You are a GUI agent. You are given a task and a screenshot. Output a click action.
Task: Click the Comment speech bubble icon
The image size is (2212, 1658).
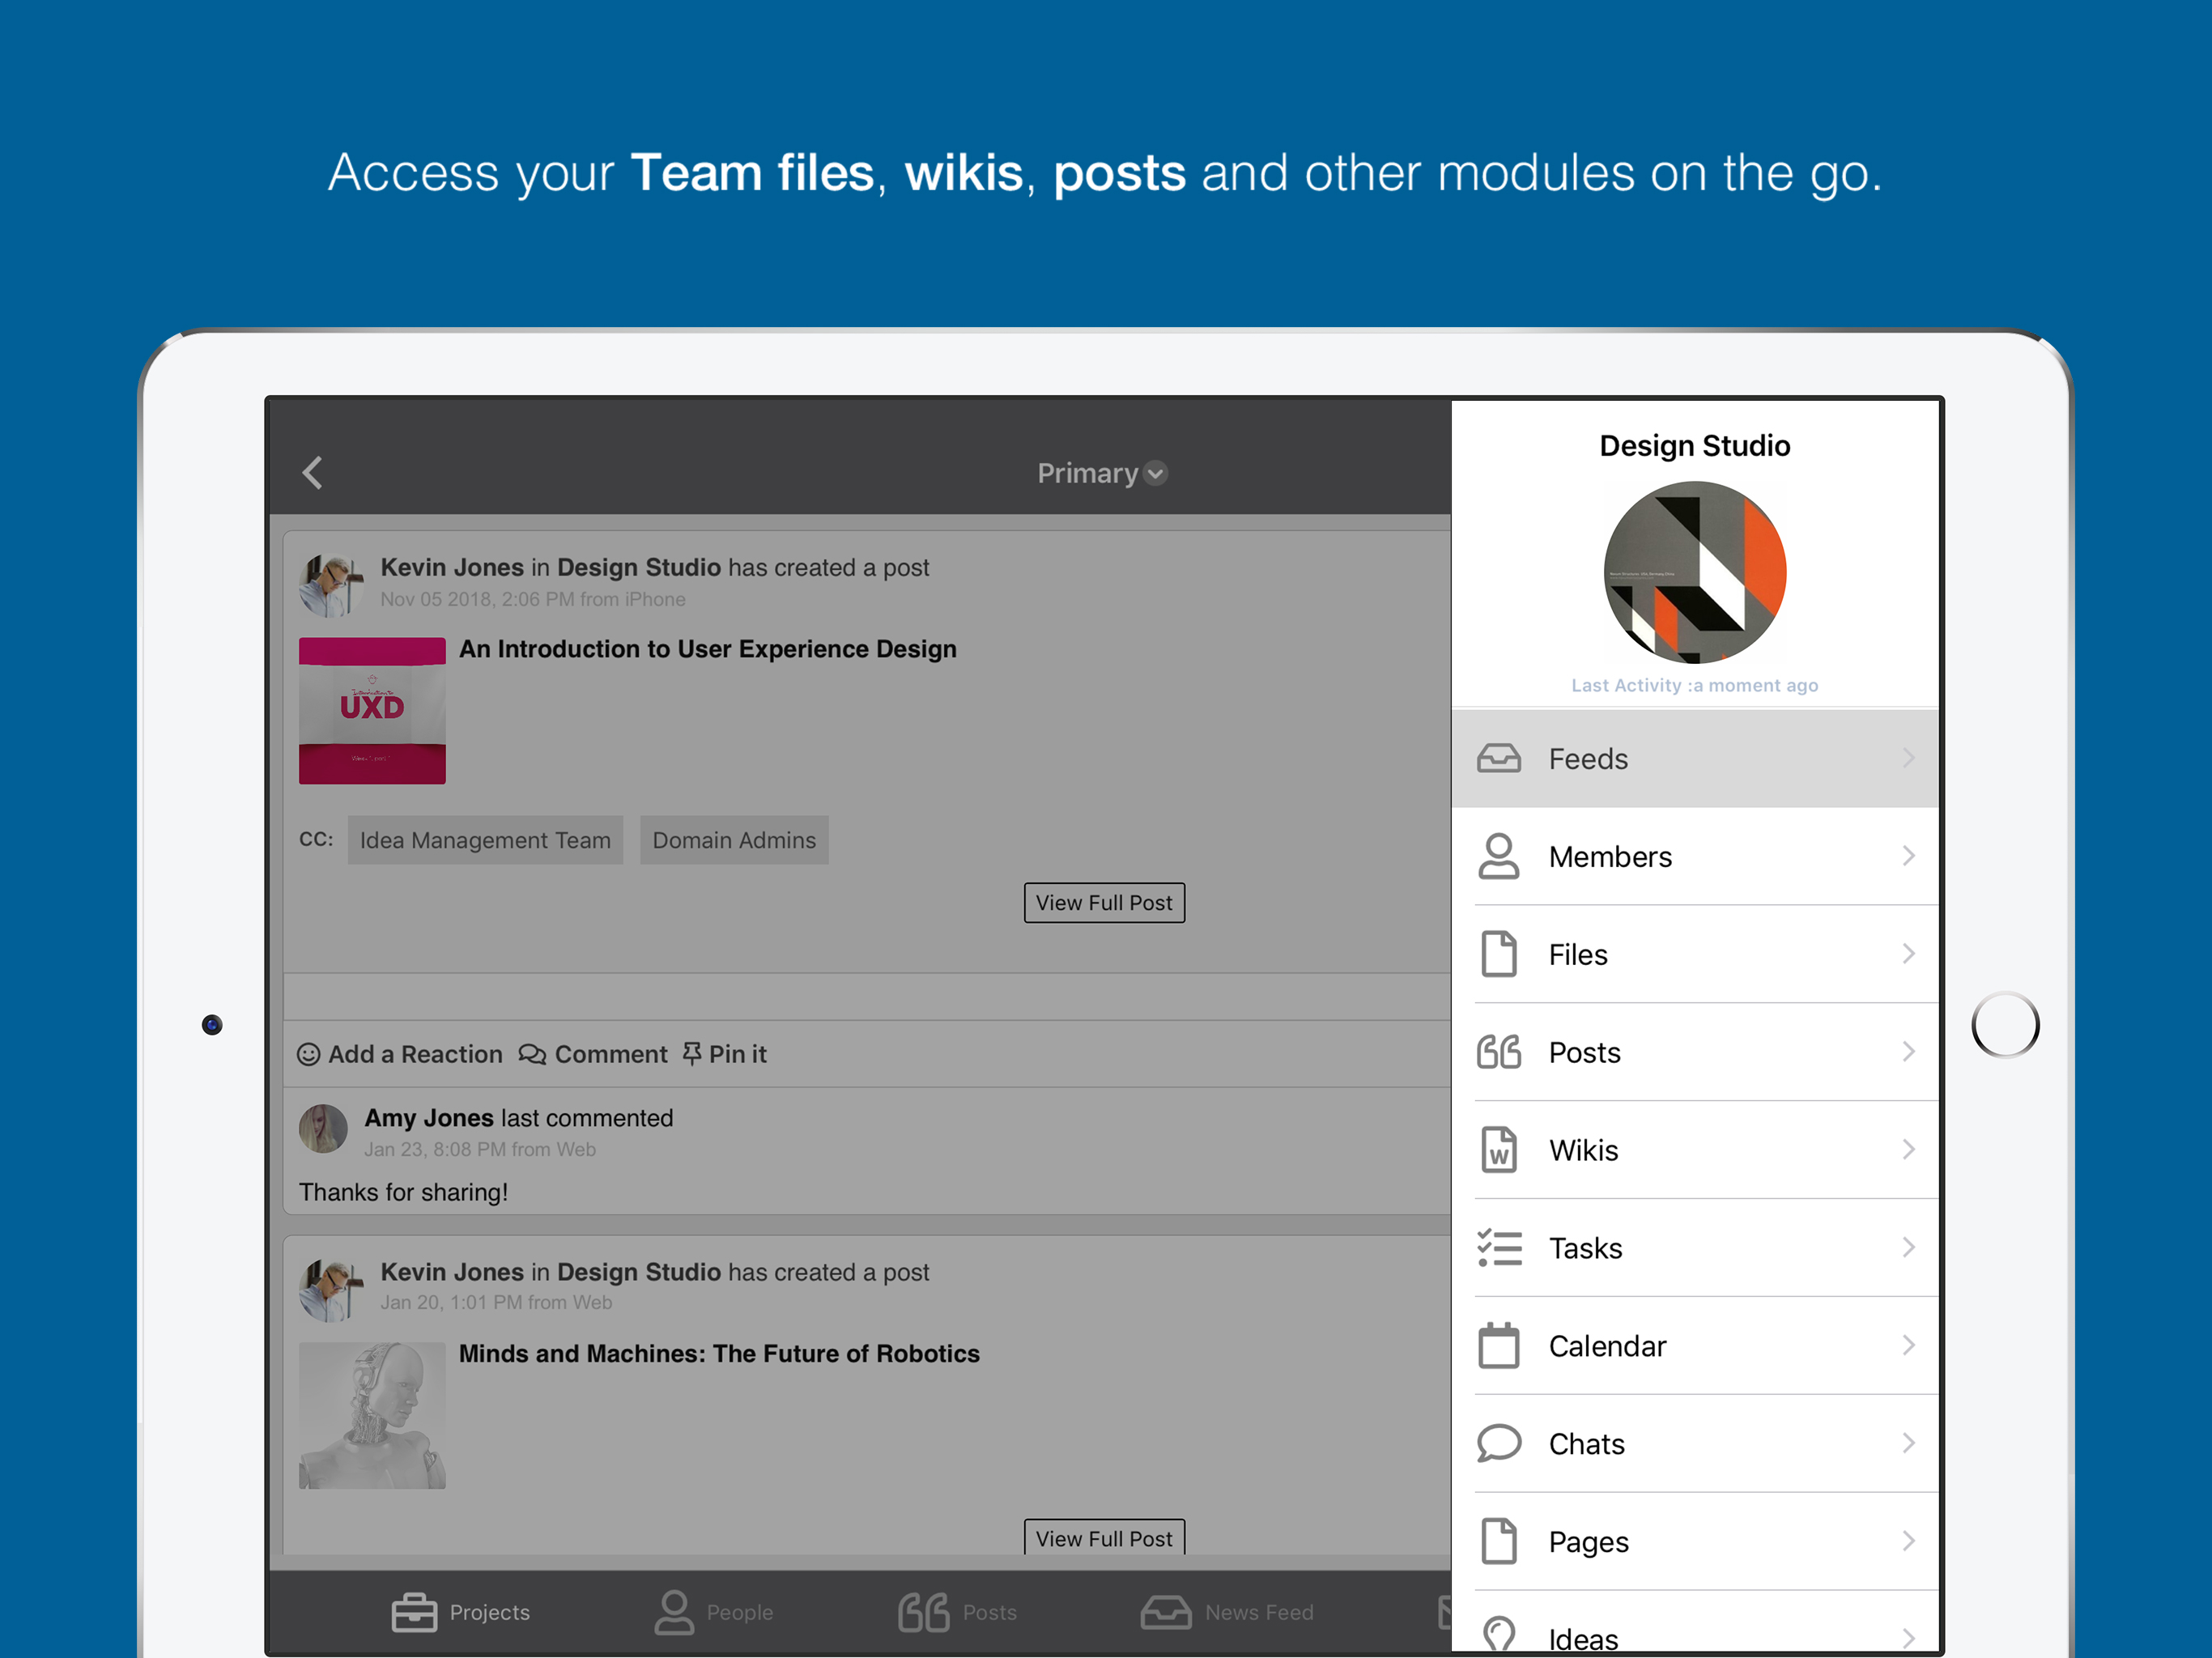[532, 1054]
